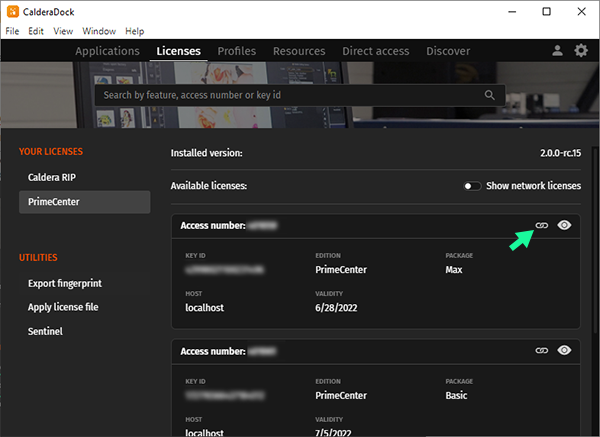Click the search magnifier icon
The image size is (600, 437).
click(x=489, y=95)
